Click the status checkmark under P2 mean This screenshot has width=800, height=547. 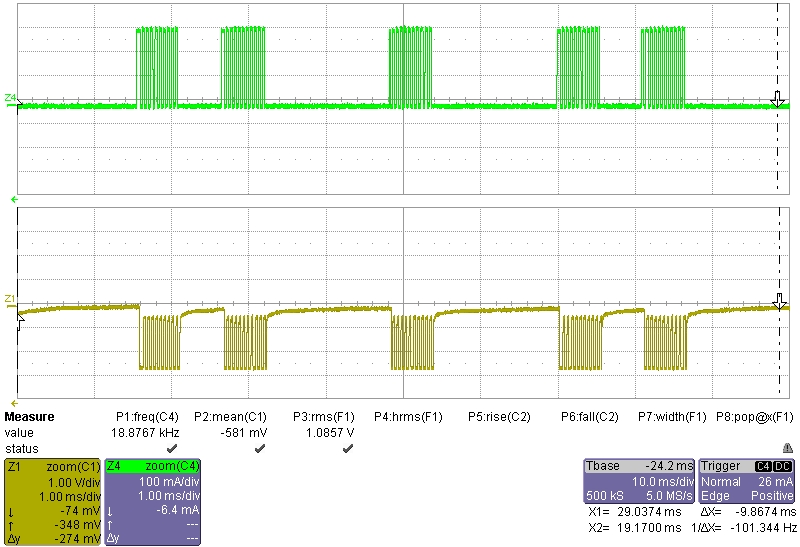[x=260, y=449]
